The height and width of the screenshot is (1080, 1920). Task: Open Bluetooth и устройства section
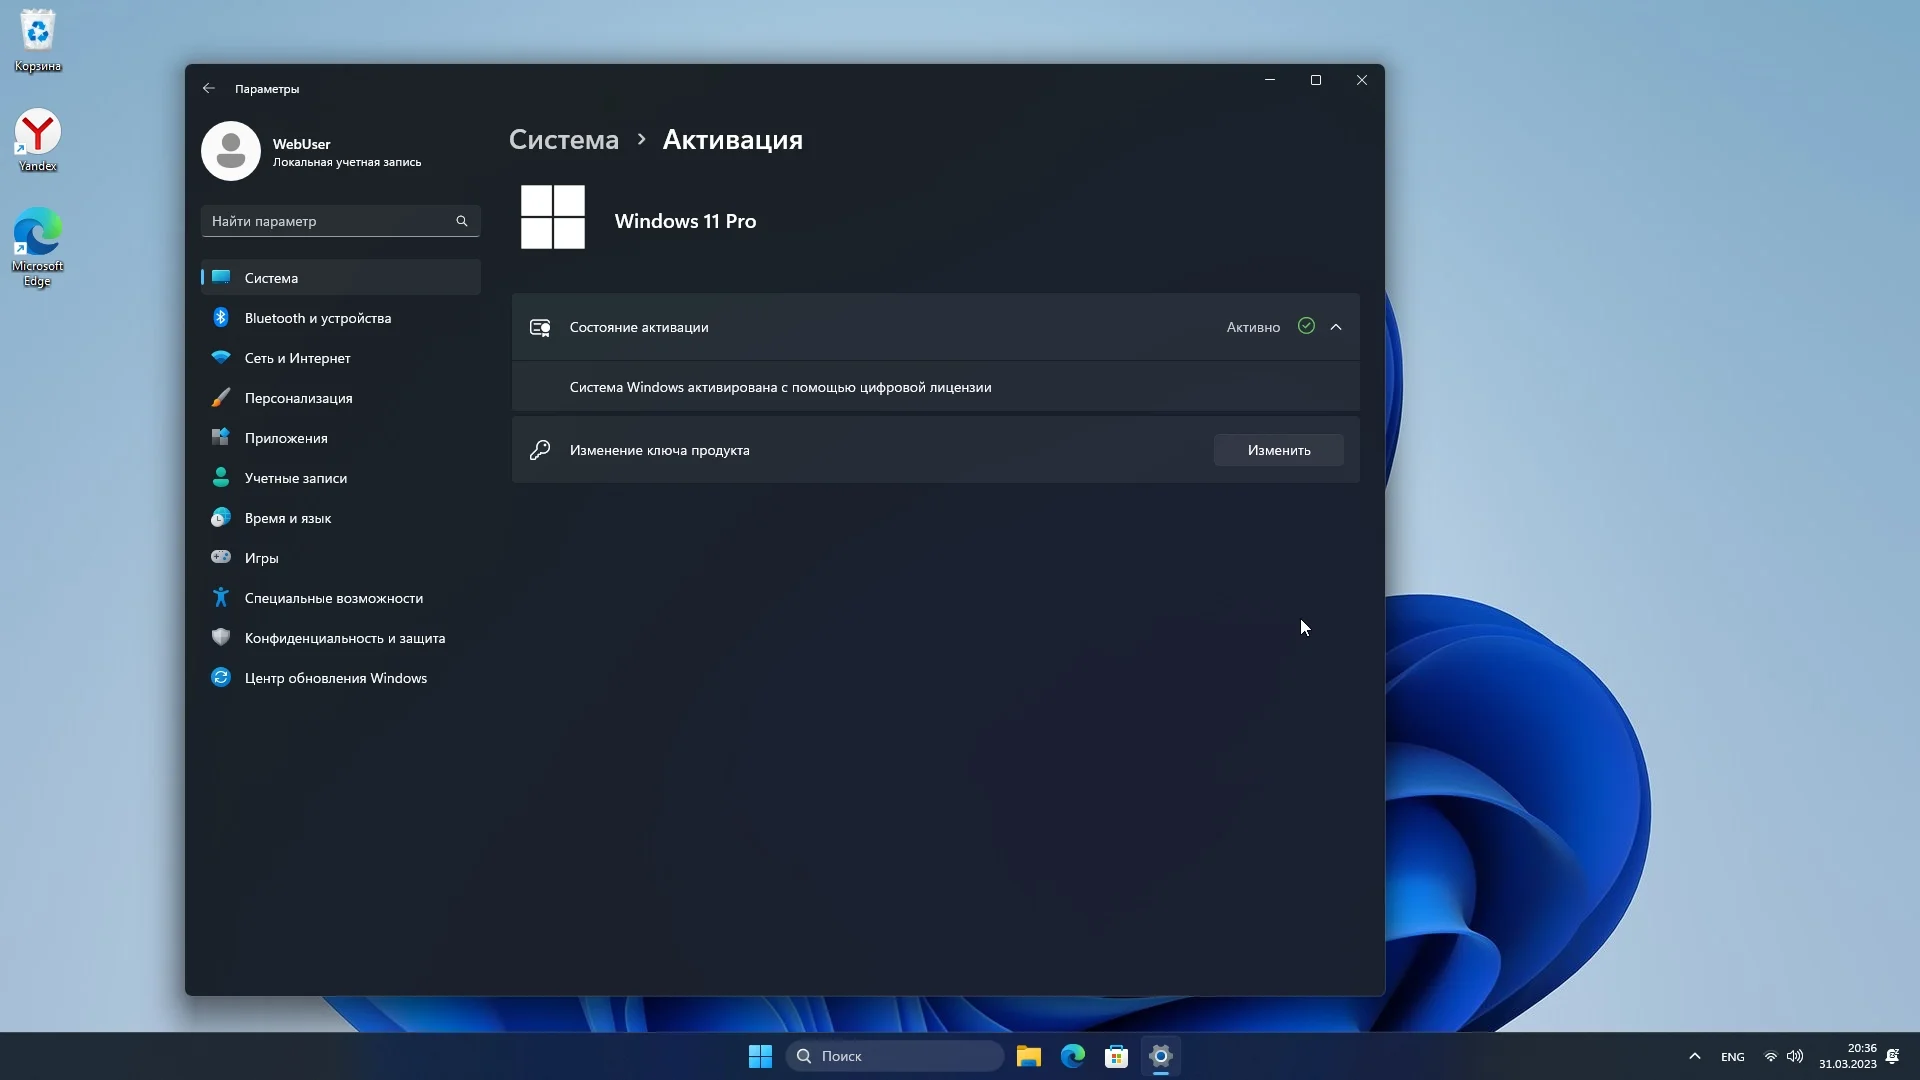point(318,318)
